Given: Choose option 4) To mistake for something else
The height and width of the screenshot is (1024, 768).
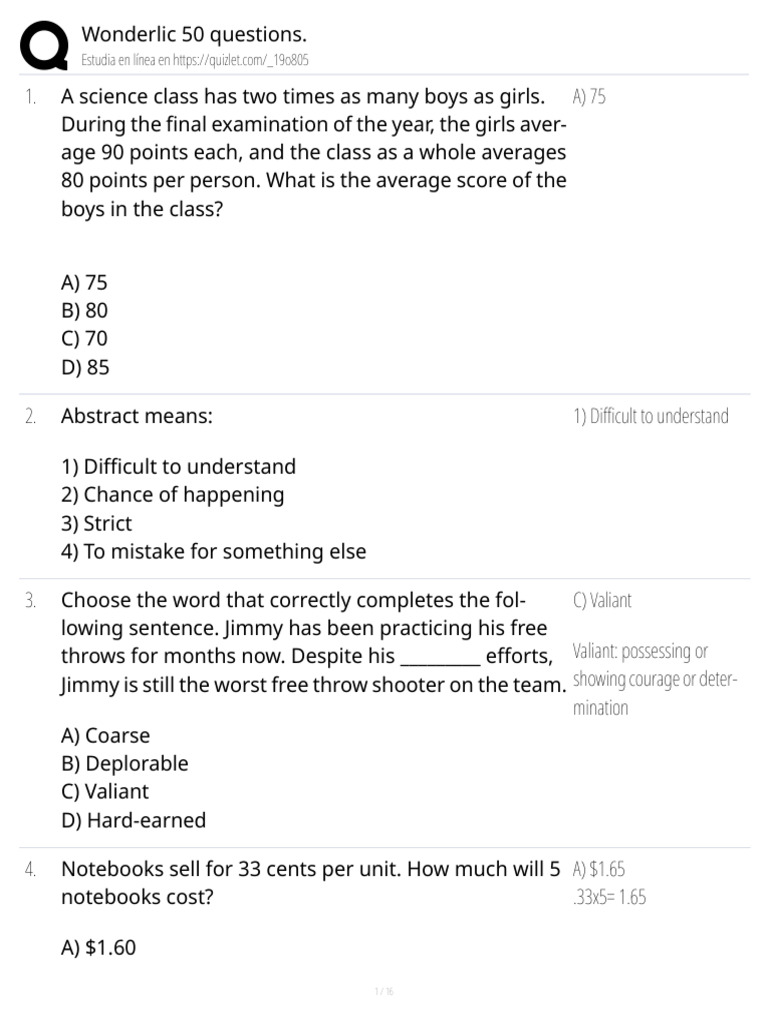Looking at the screenshot, I should pyautogui.click(x=214, y=552).
